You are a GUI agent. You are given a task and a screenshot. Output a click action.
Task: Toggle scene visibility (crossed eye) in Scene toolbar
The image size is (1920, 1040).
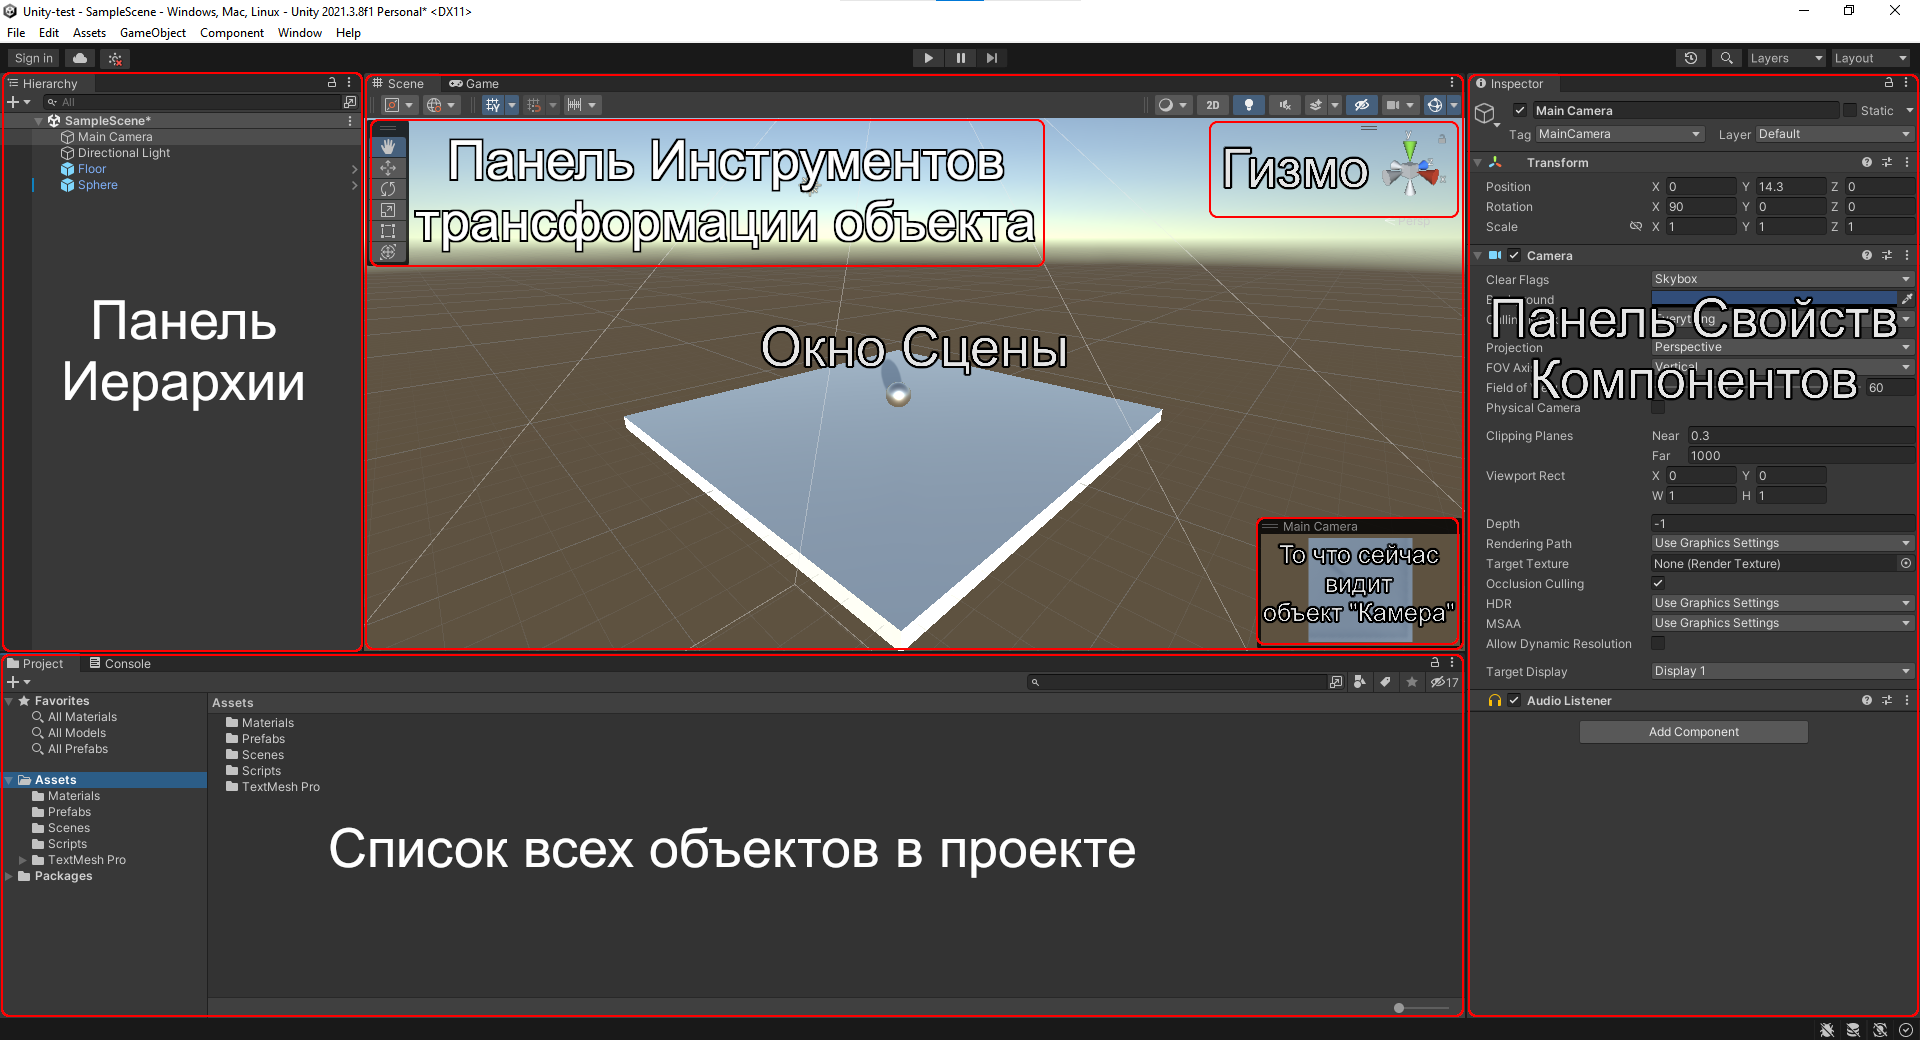[x=1361, y=105]
